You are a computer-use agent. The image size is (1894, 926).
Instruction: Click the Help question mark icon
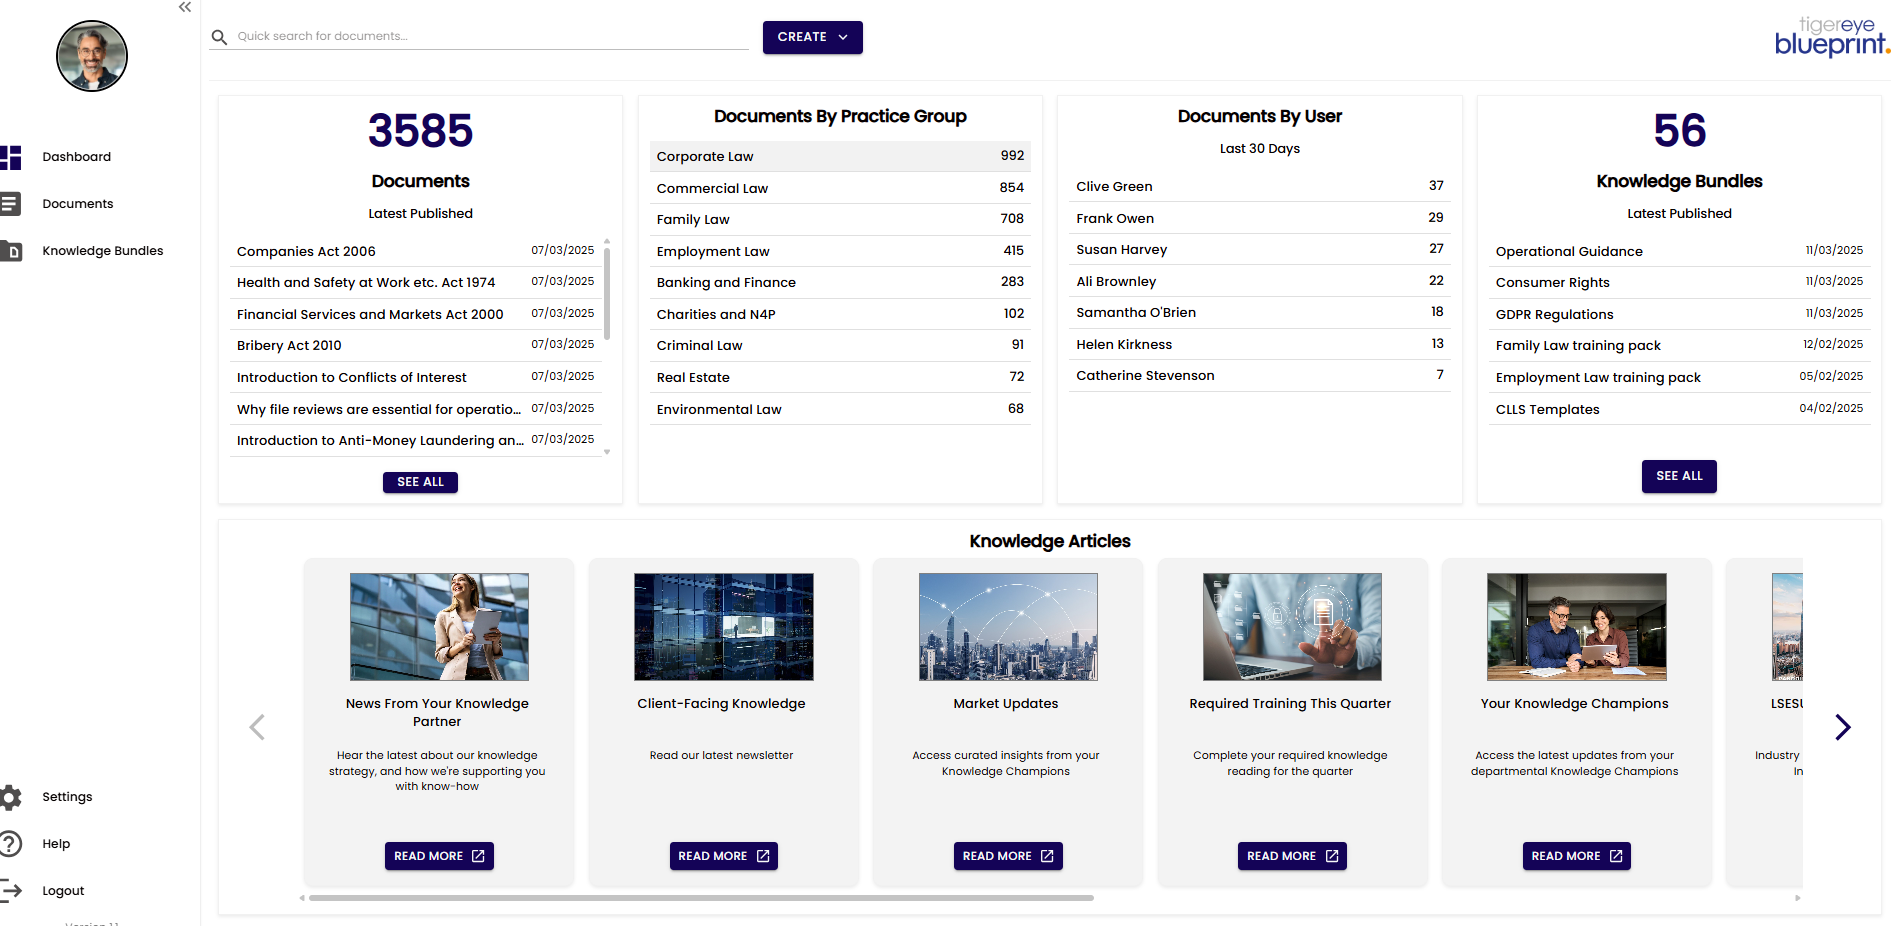point(11,844)
